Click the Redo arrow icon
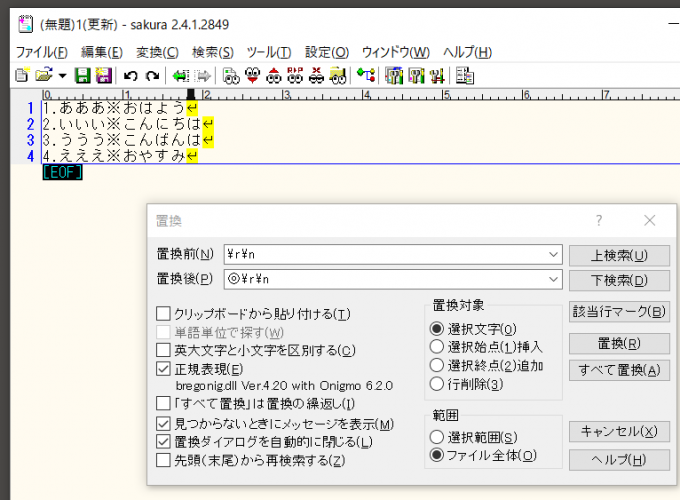The width and height of the screenshot is (680, 500). click(152, 75)
